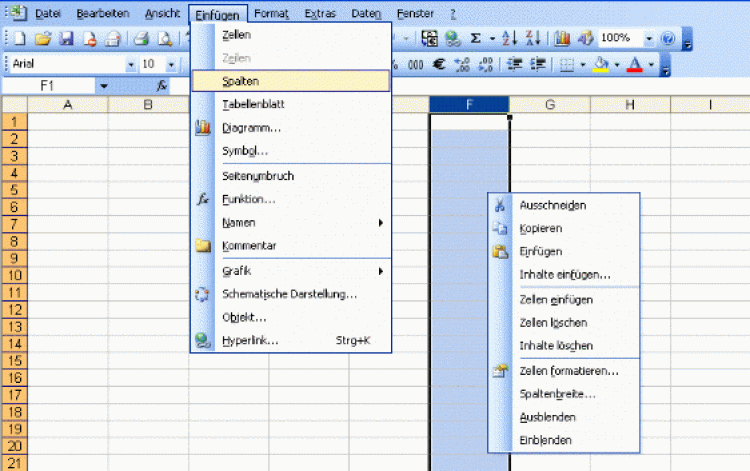
Task: Click the Euro currency format icon
Action: [437, 64]
